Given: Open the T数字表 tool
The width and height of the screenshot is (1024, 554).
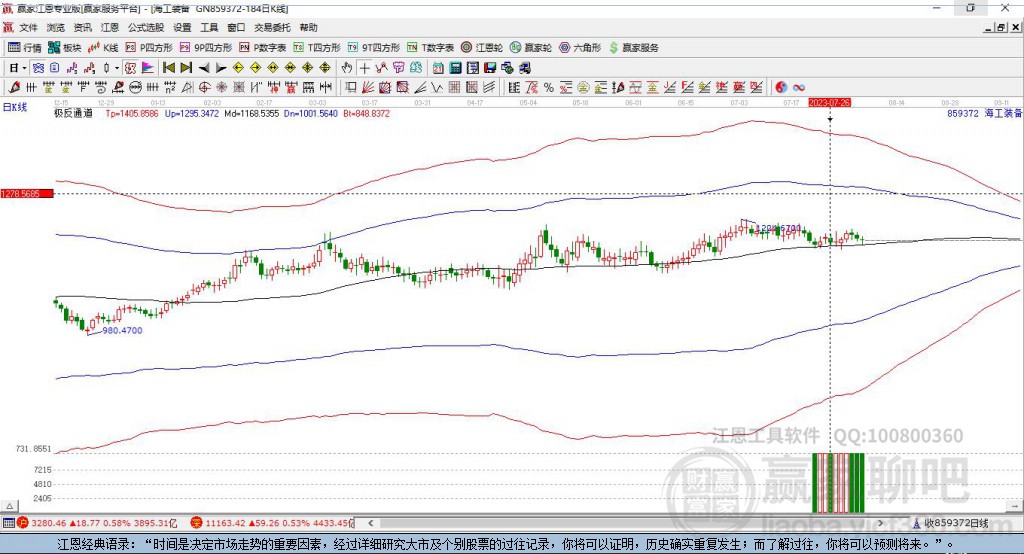Looking at the screenshot, I should [430, 48].
